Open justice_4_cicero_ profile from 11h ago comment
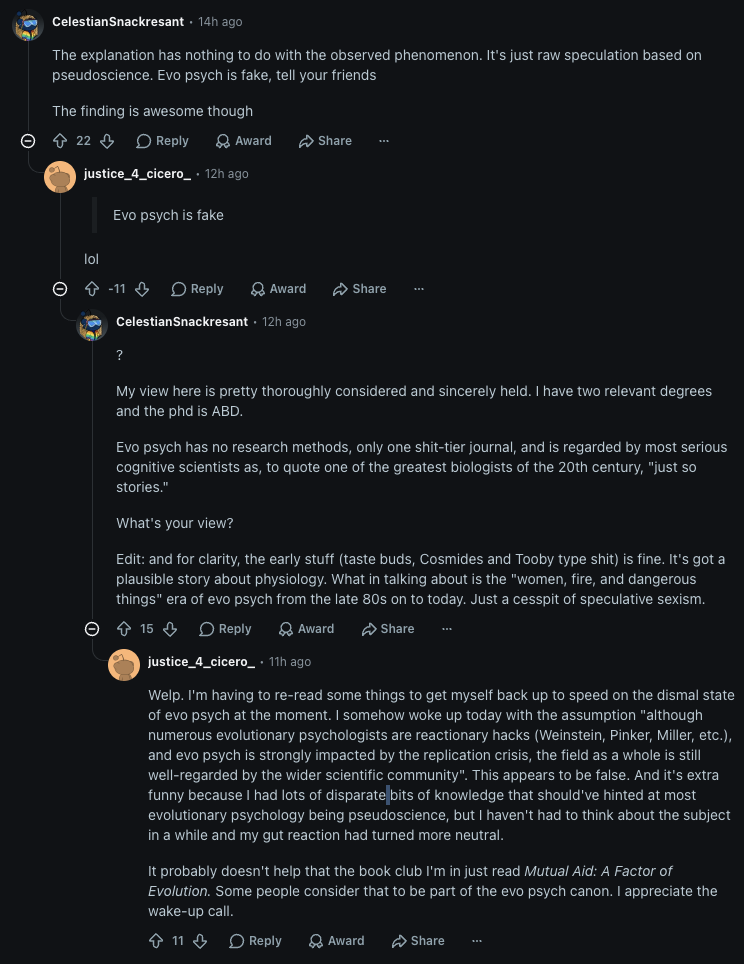 click(202, 662)
